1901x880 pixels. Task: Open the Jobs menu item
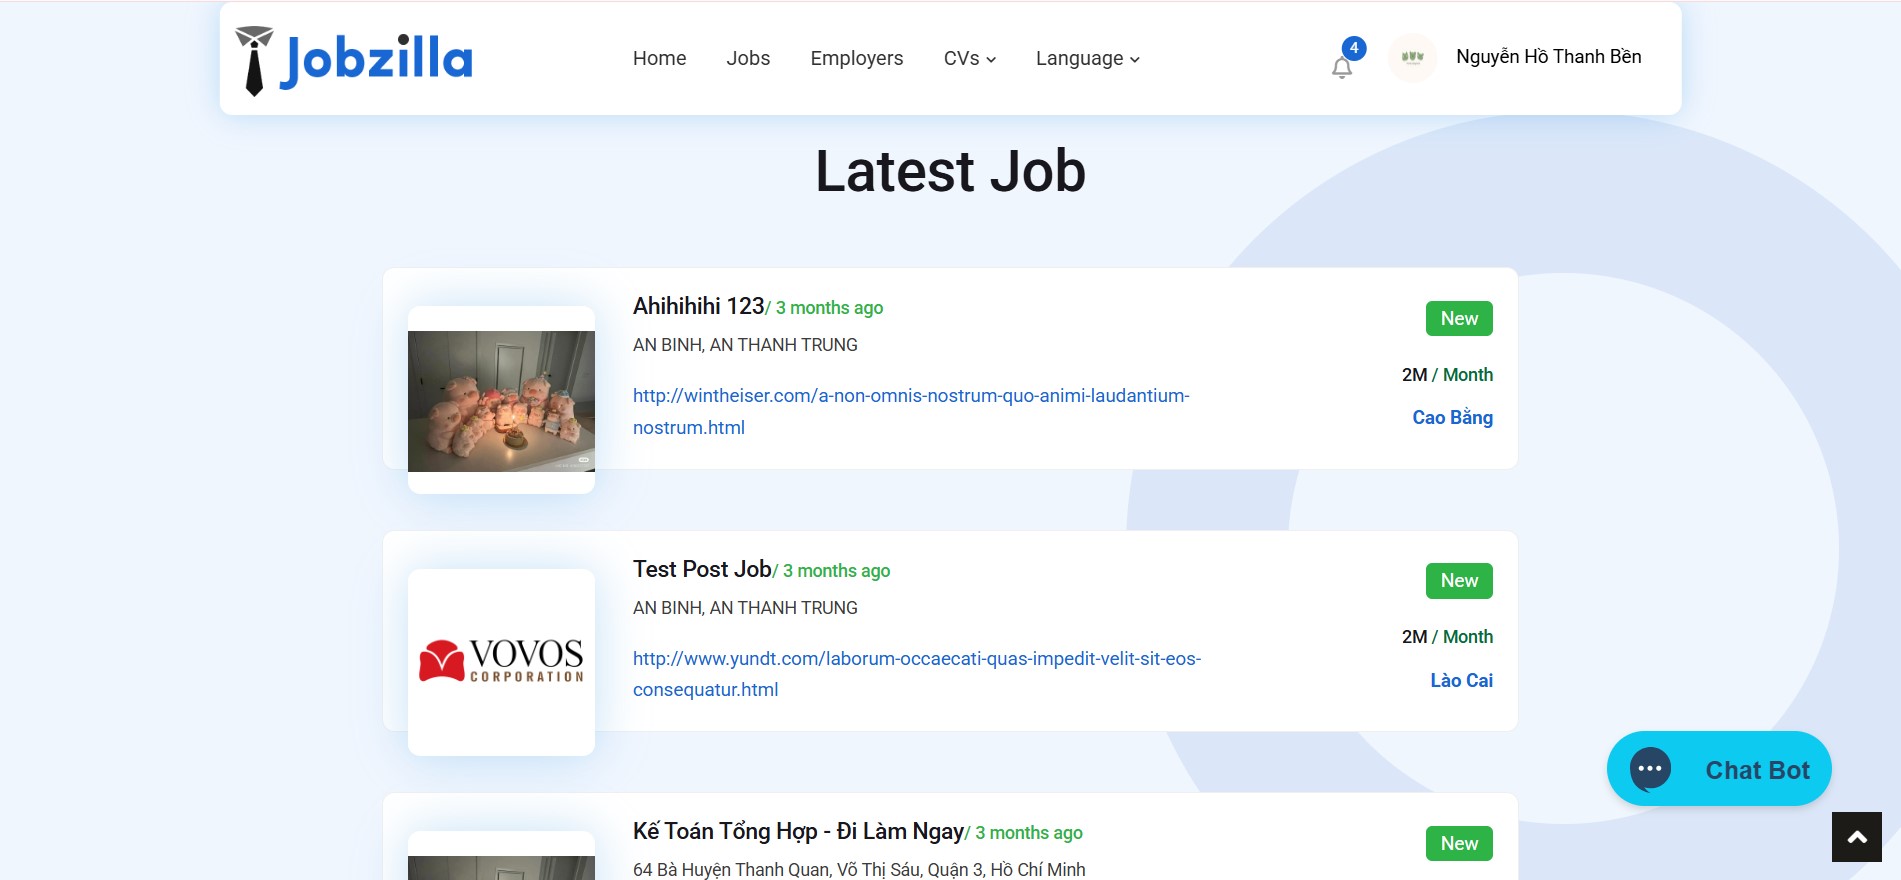[x=748, y=59]
